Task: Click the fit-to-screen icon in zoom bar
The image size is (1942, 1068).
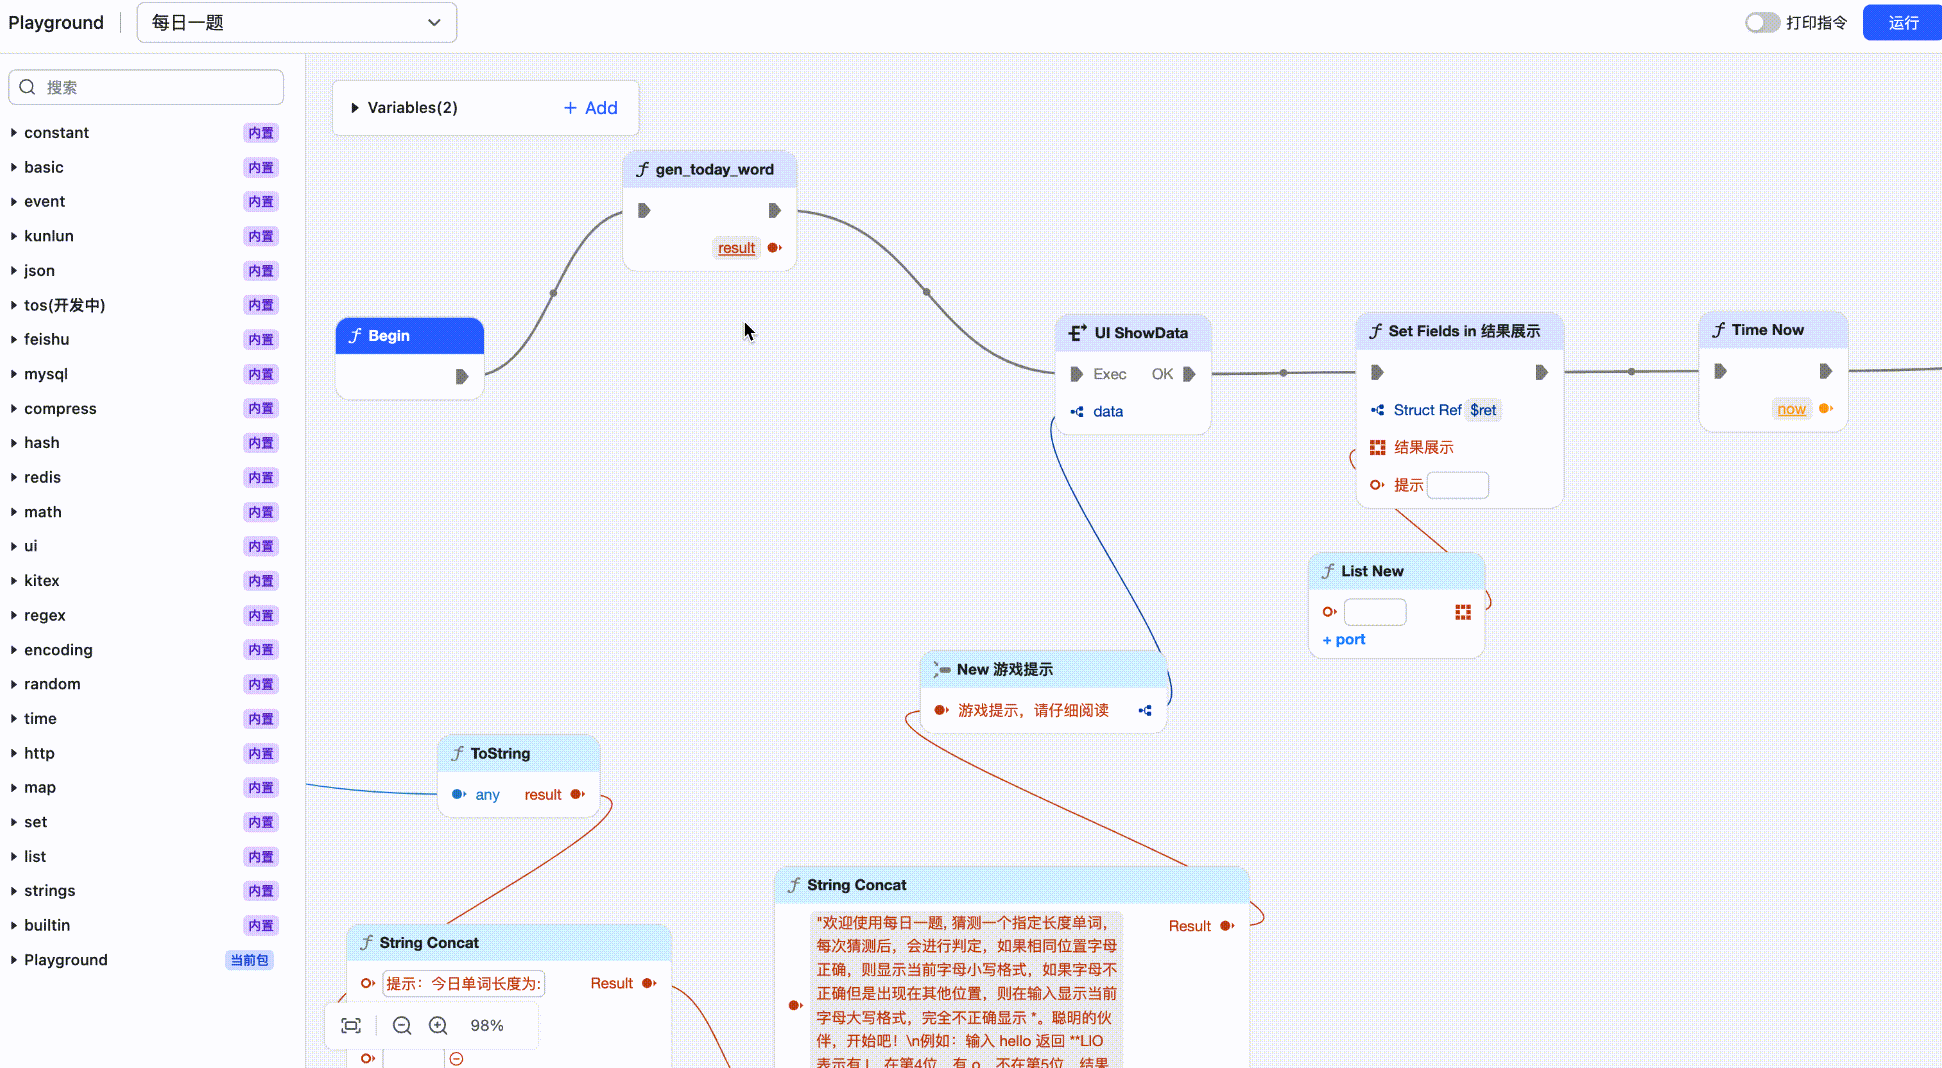Action: 351,1026
